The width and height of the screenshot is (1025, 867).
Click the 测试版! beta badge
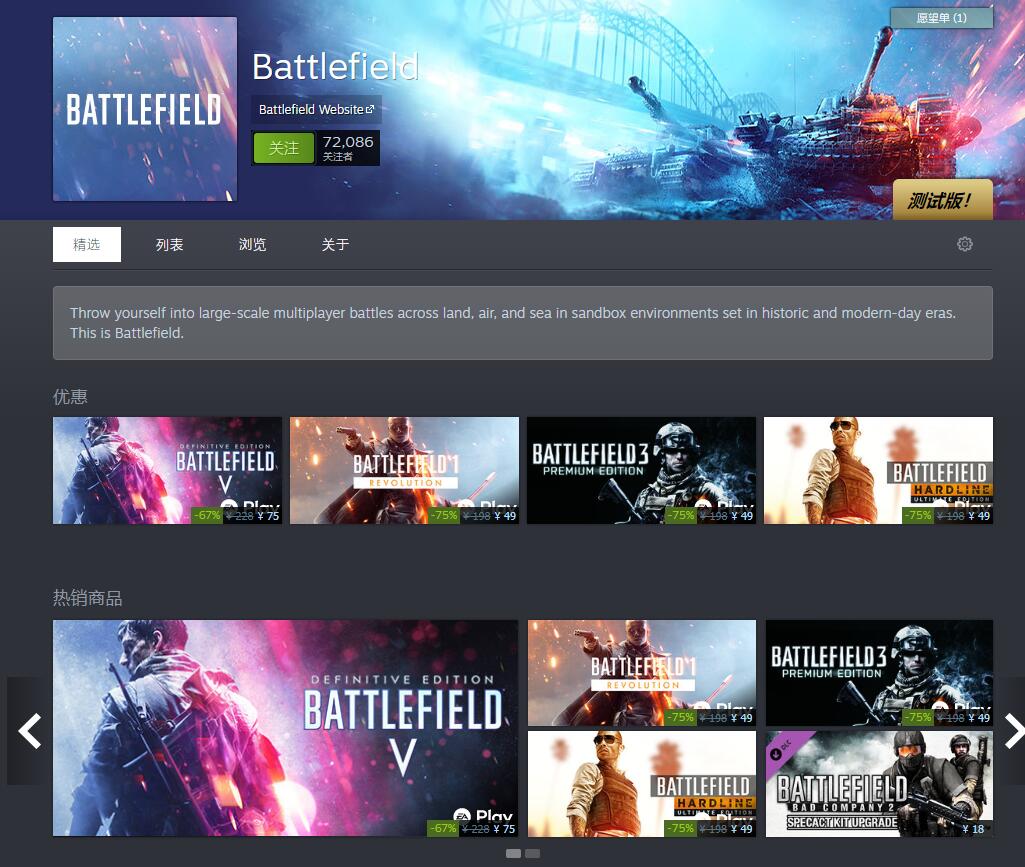pyautogui.click(x=943, y=199)
